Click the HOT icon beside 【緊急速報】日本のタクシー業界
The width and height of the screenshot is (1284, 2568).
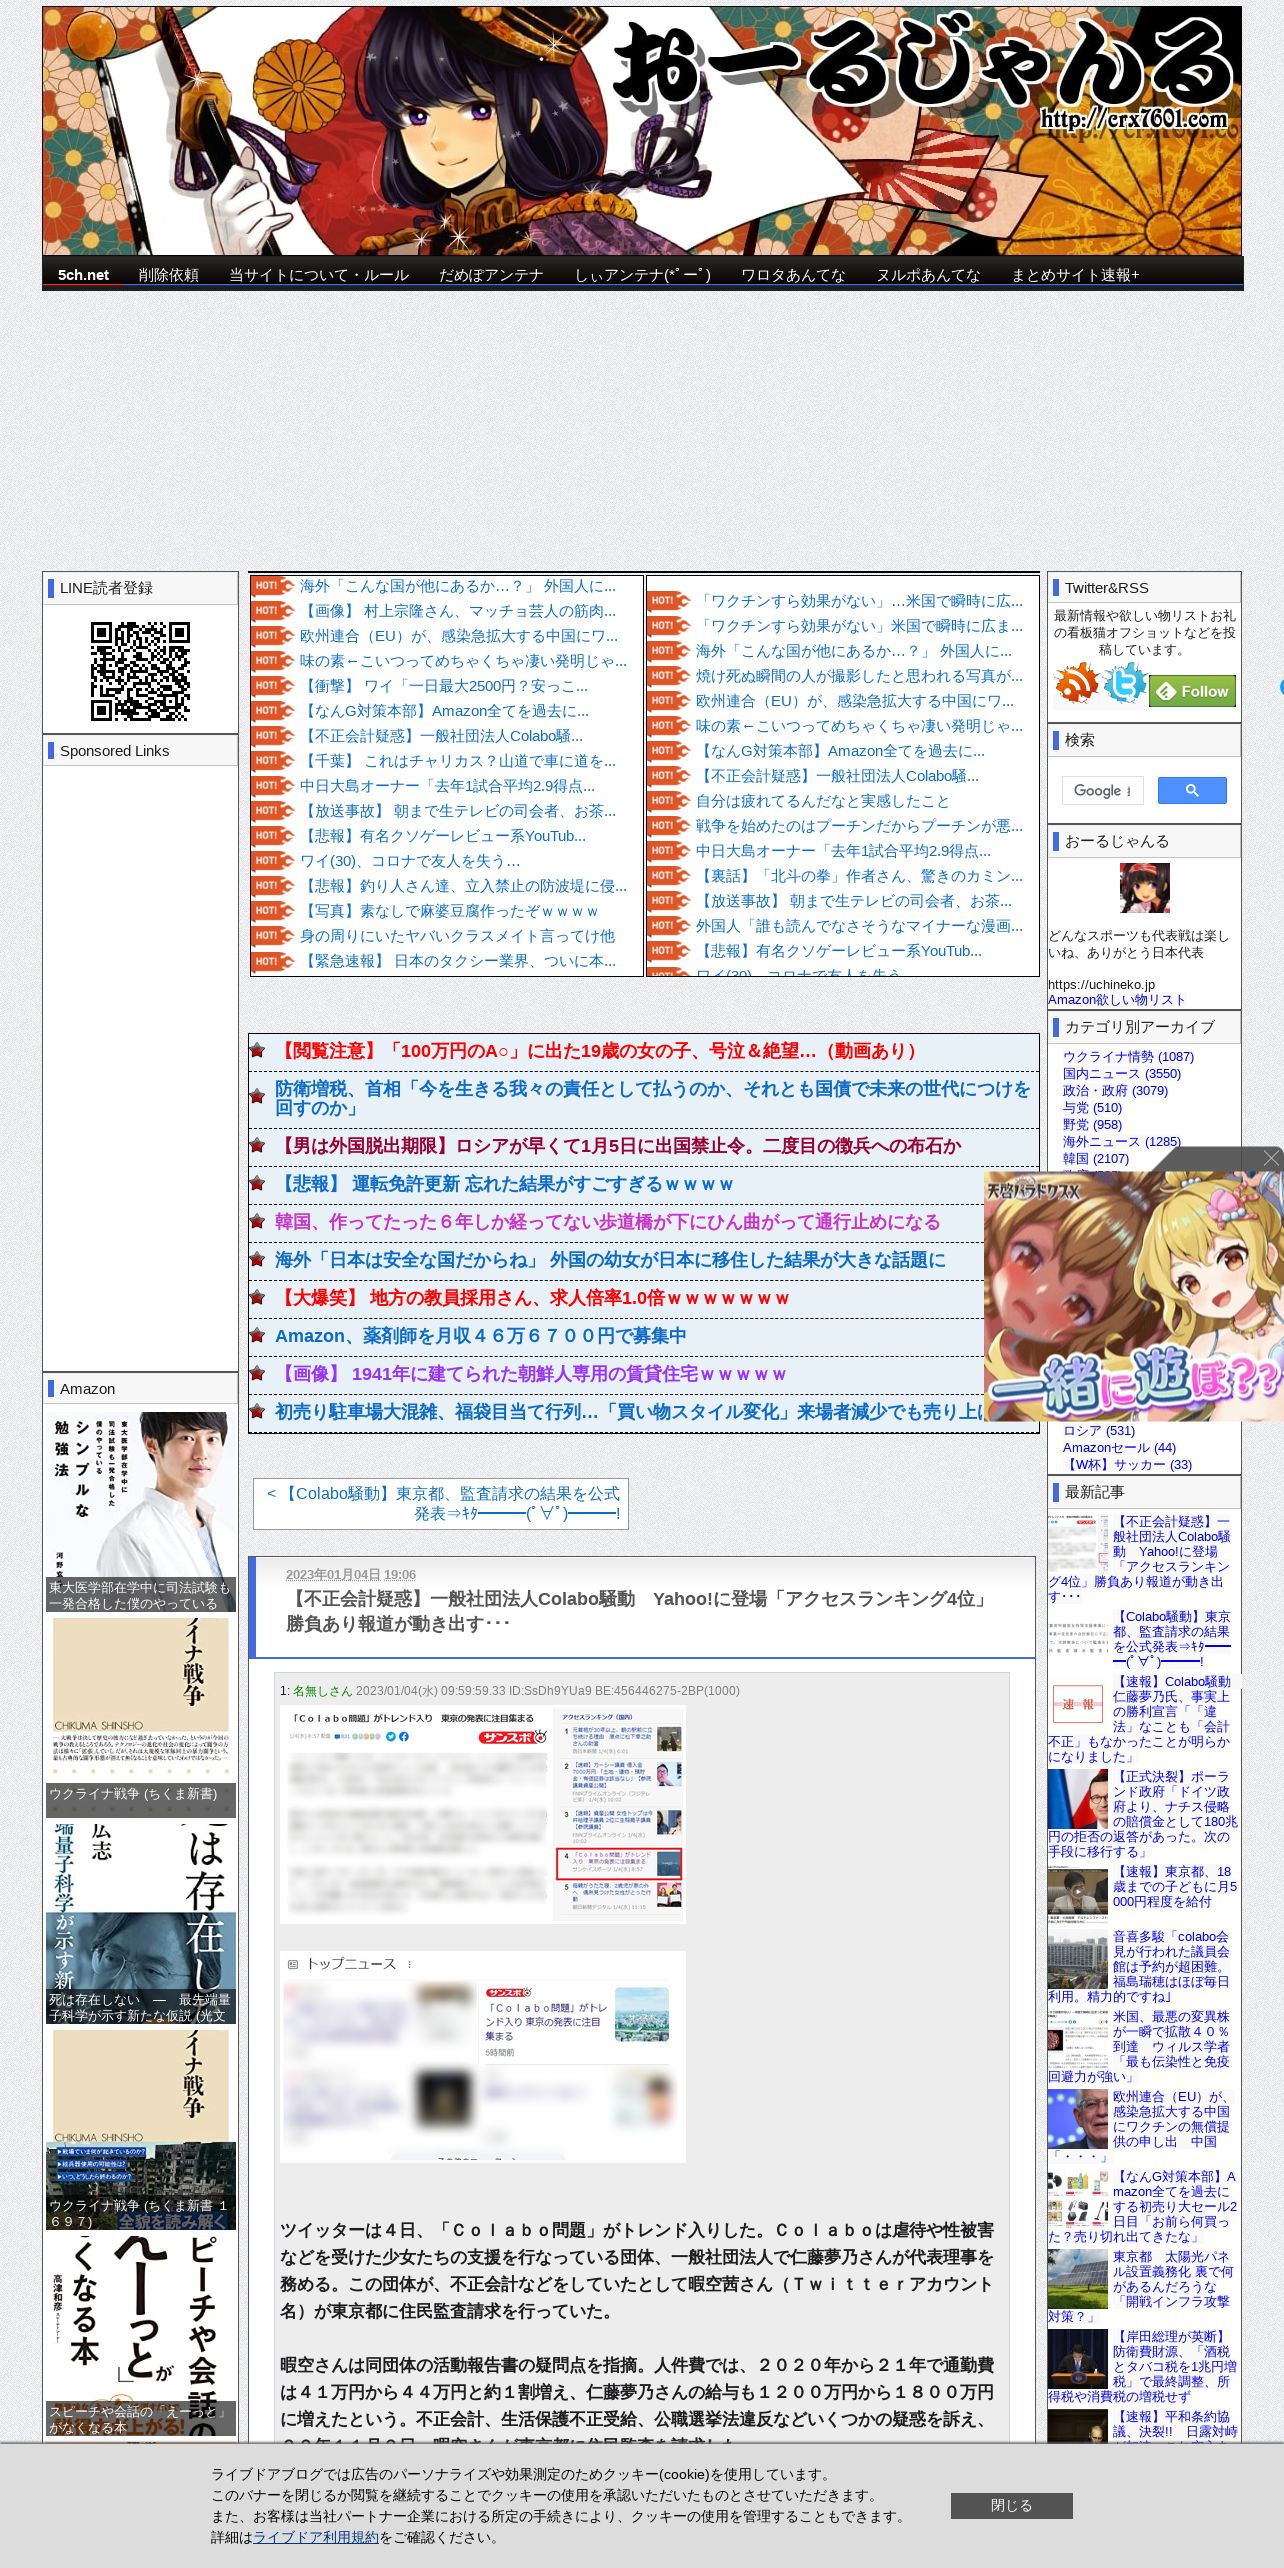click(272, 961)
